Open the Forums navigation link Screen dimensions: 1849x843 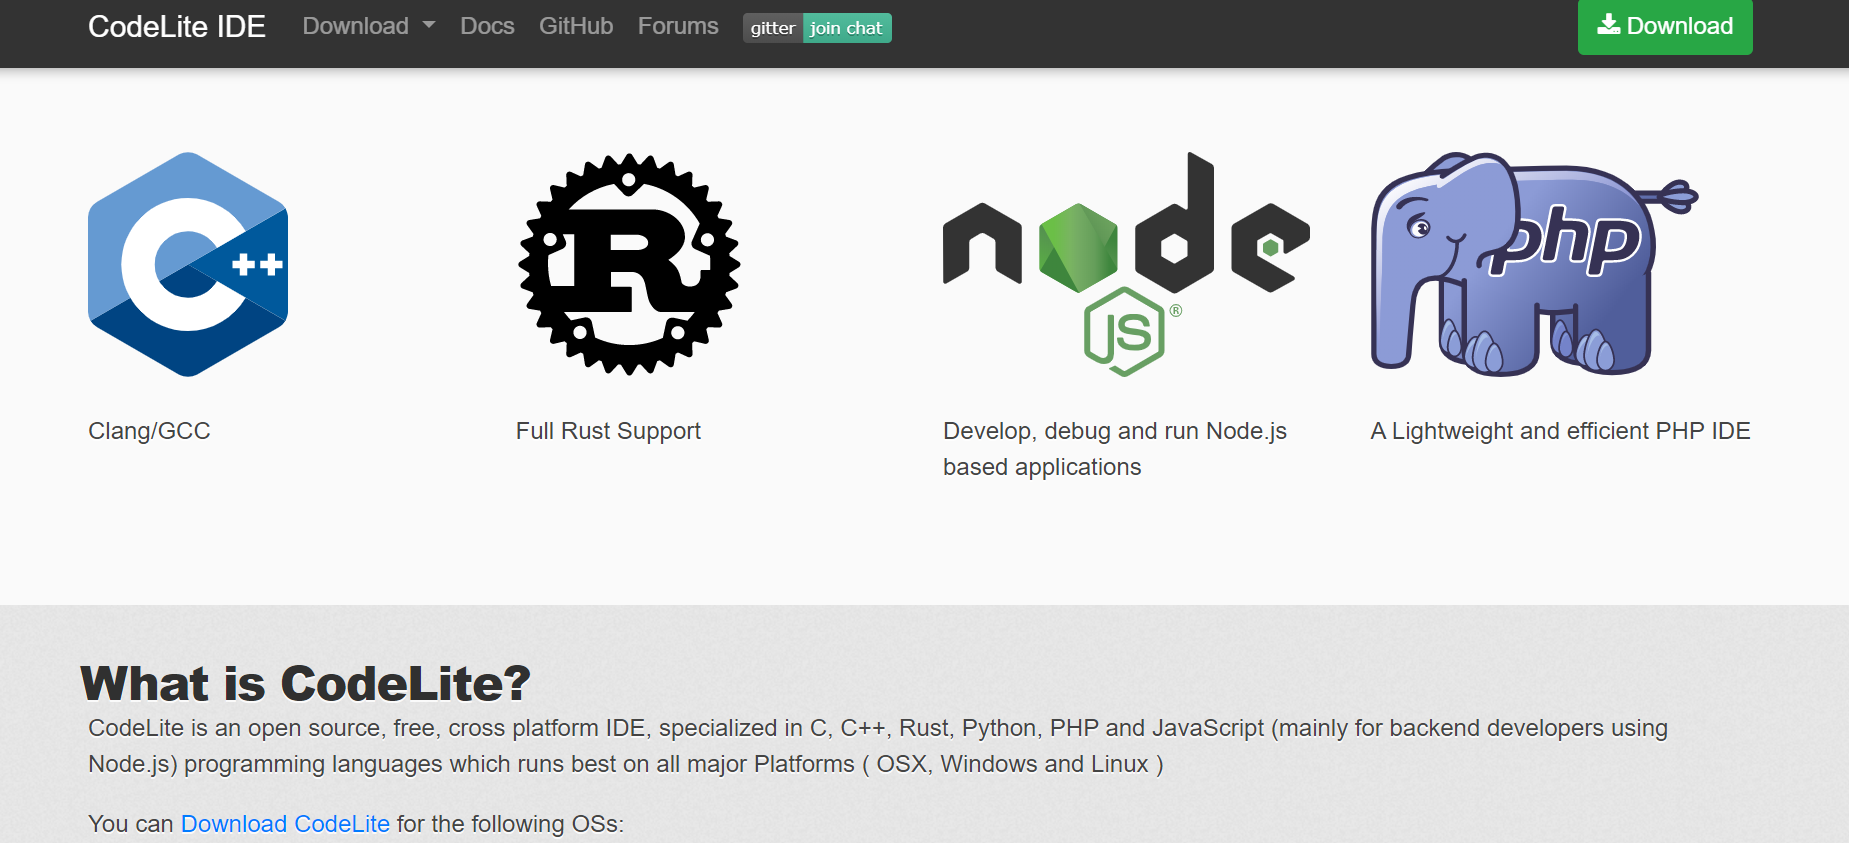point(678,26)
